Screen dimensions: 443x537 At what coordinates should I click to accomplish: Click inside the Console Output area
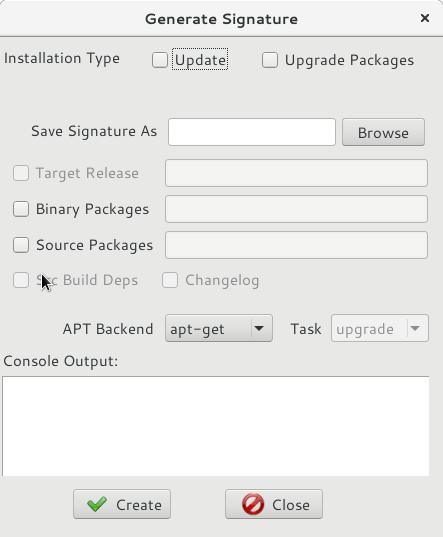pyautogui.click(x=216, y=426)
